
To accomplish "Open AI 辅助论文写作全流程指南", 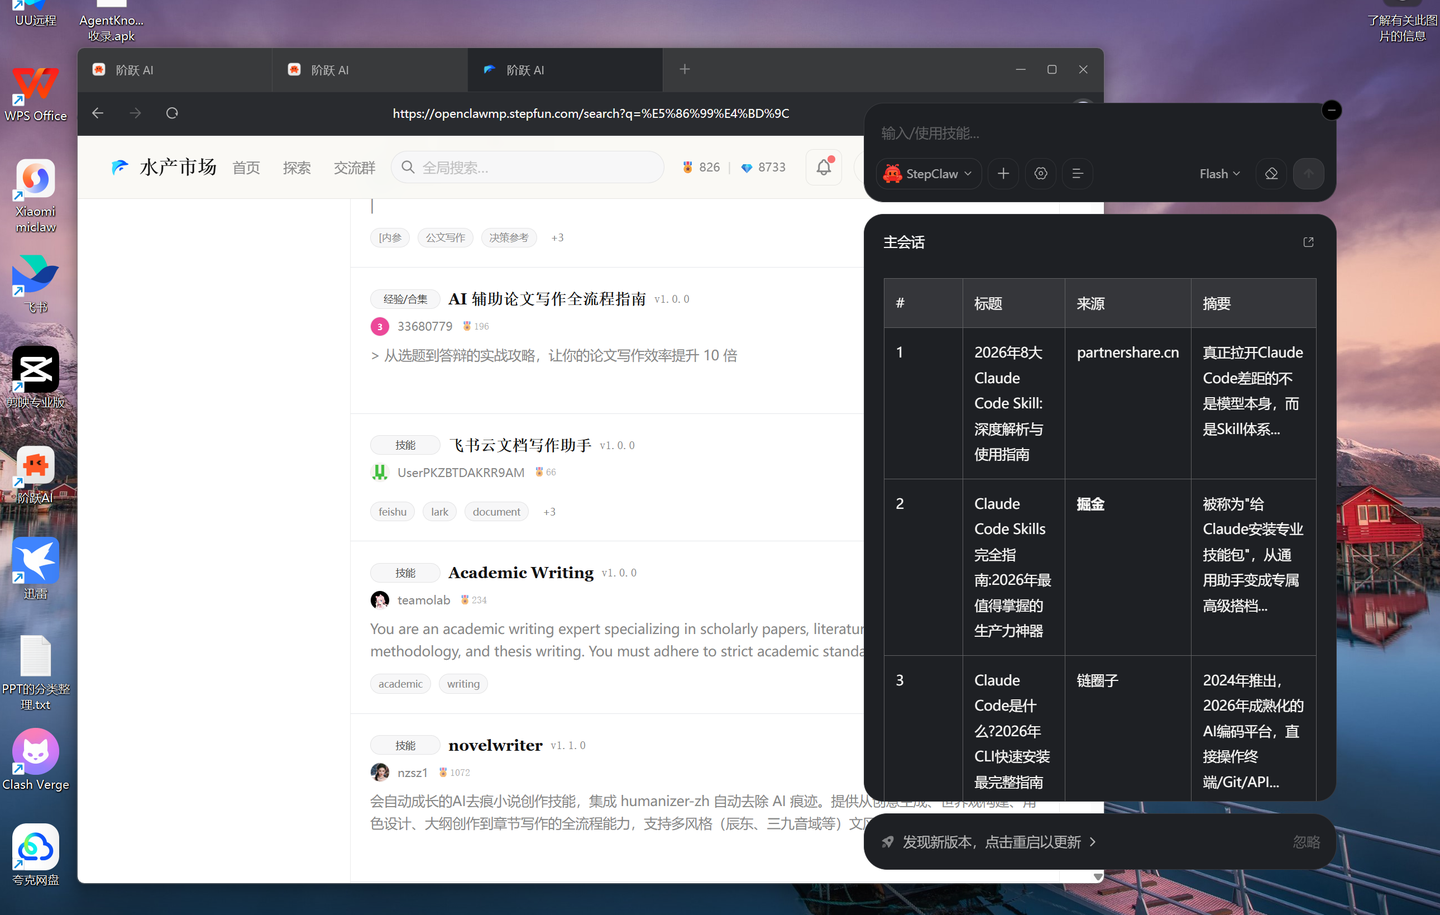I will point(547,299).
